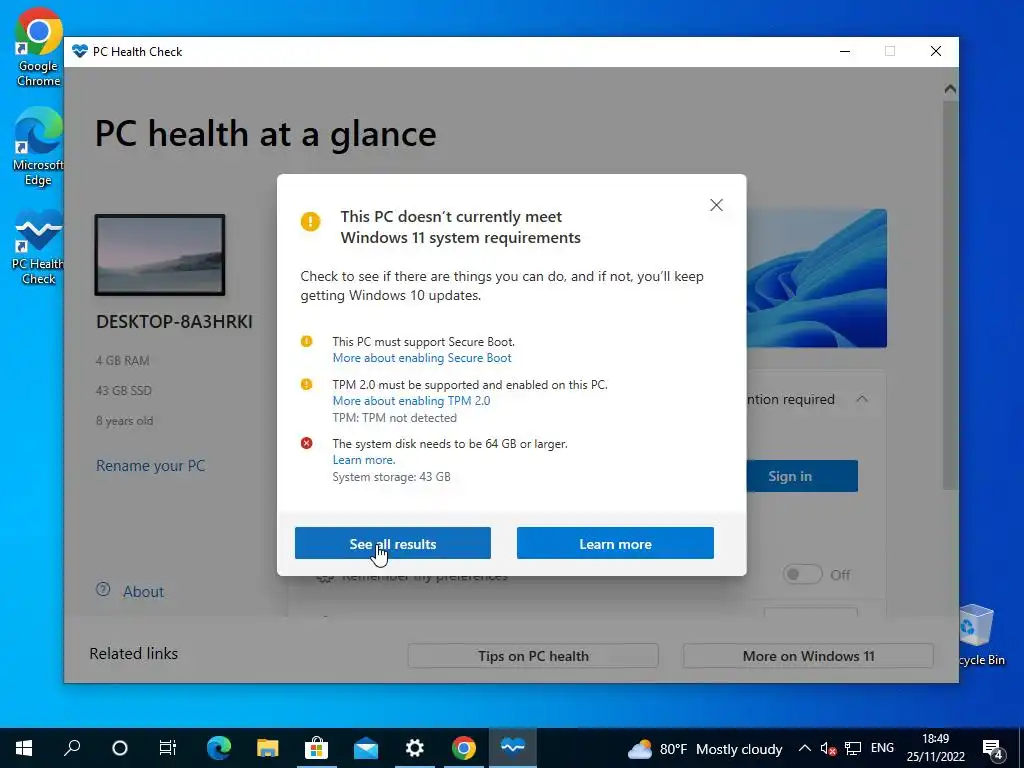Toggle the Remember my preferences switch
The width and height of the screenshot is (1024, 768).
802,575
